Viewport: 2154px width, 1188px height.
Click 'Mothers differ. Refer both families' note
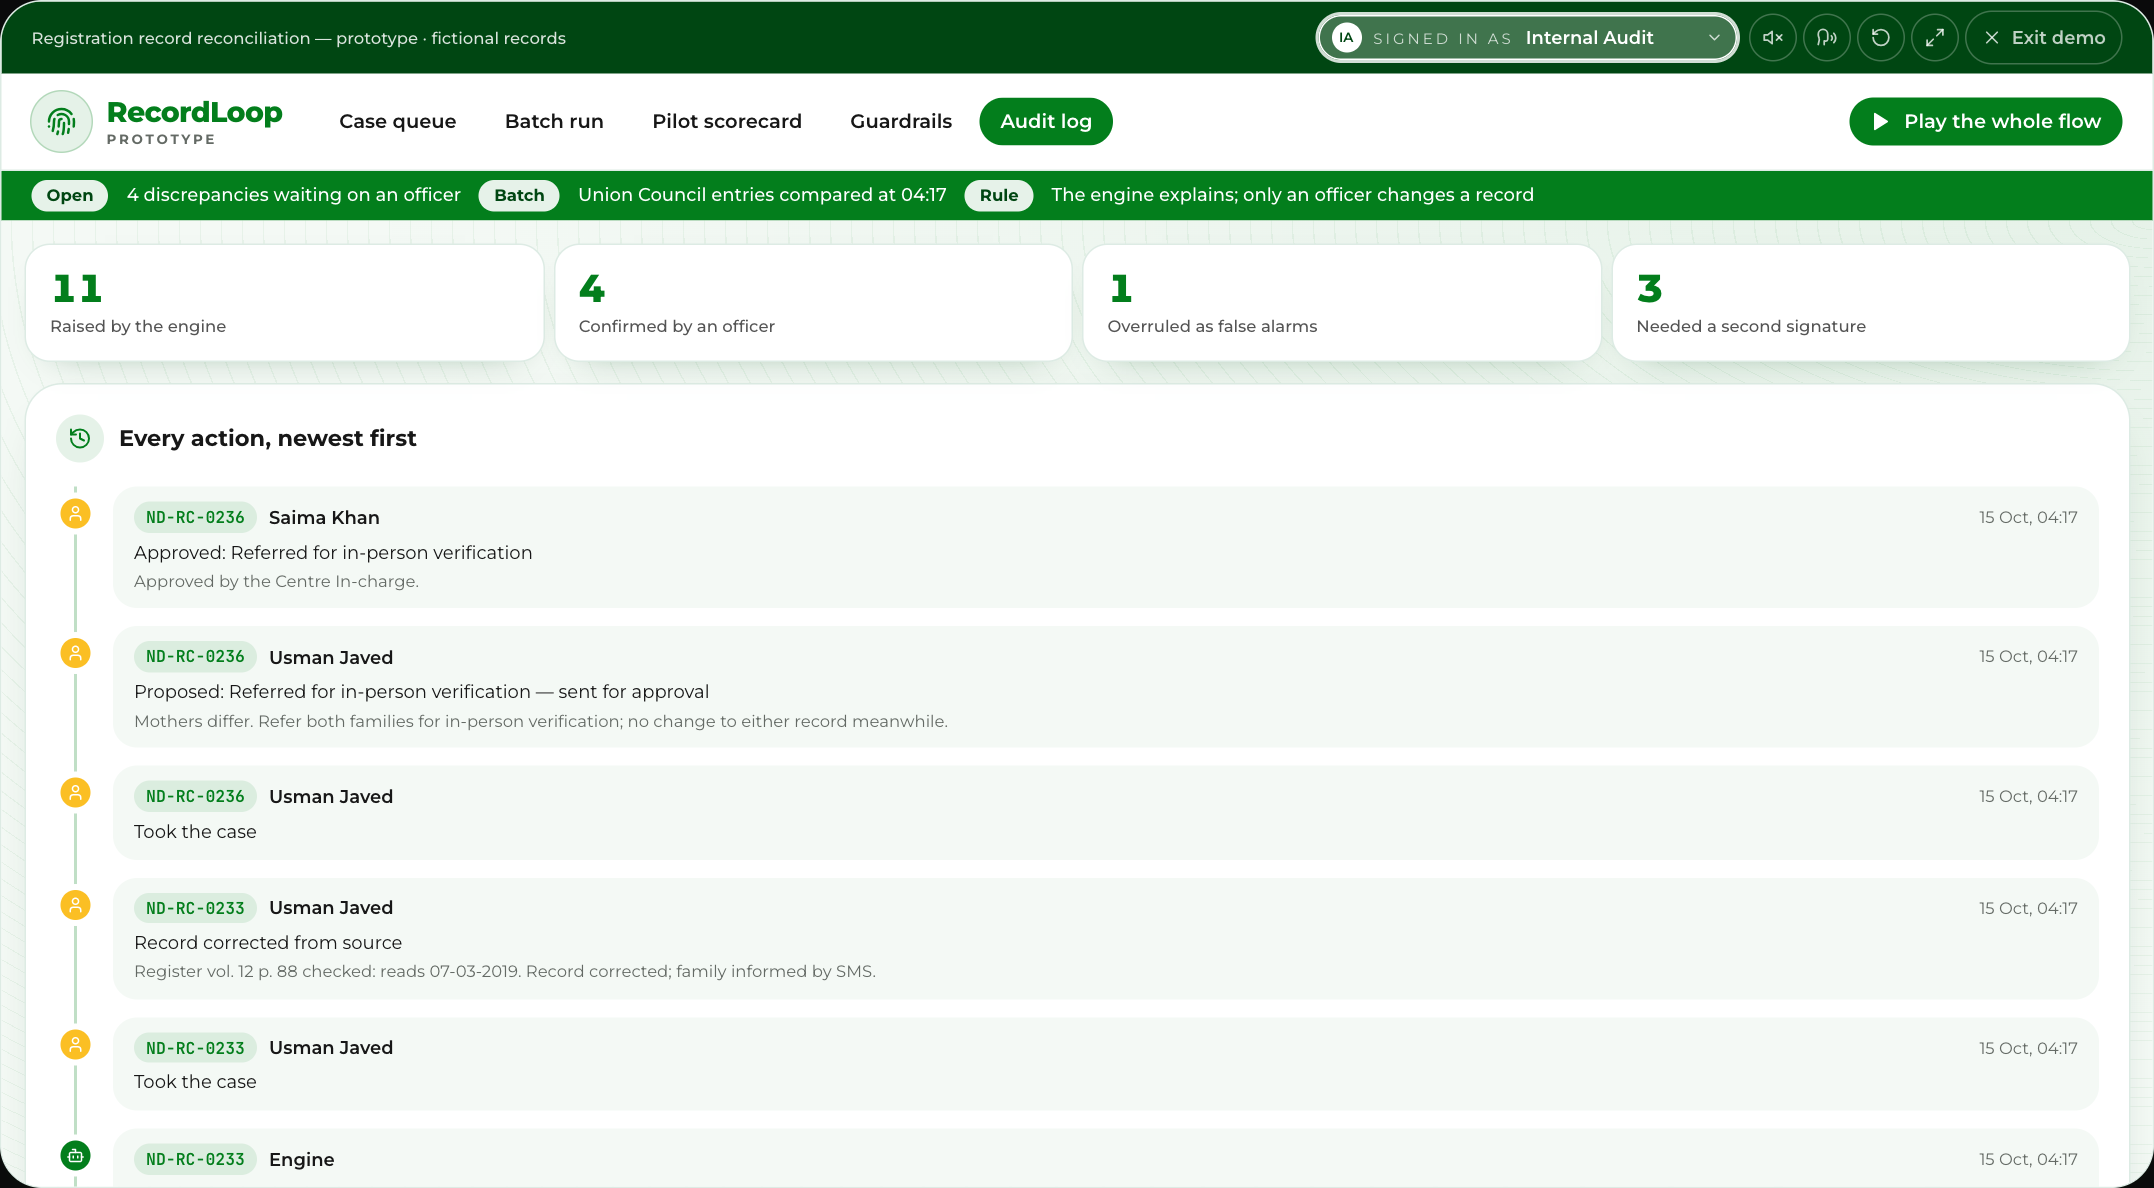541,721
